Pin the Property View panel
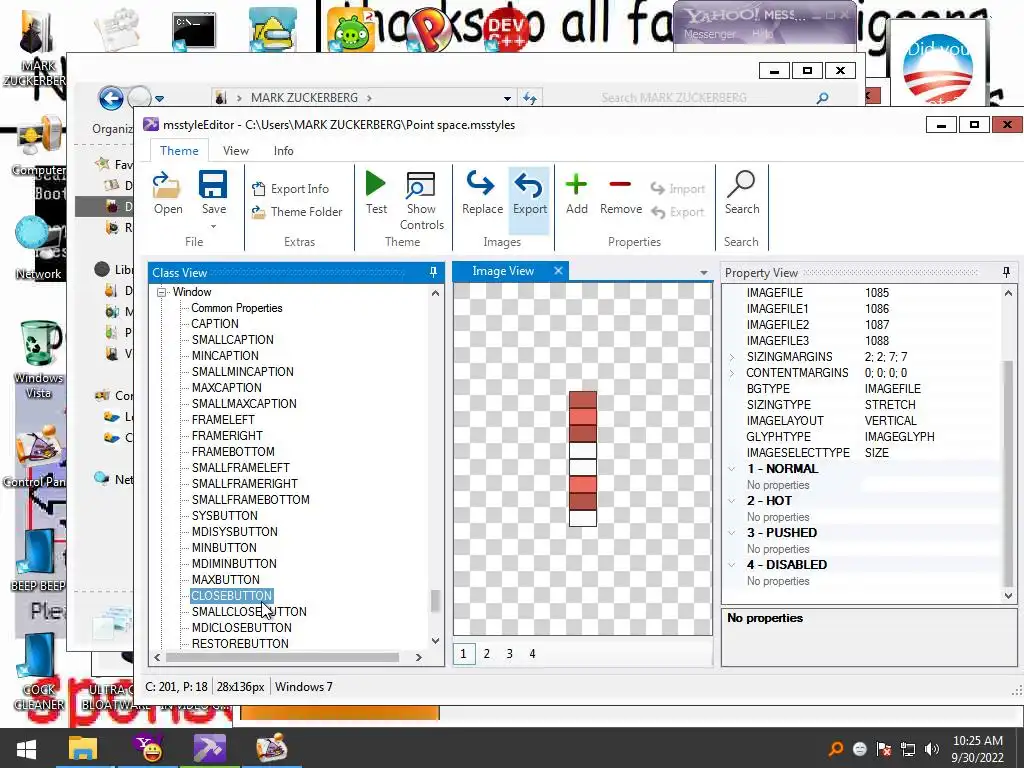 tap(1006, 272)
